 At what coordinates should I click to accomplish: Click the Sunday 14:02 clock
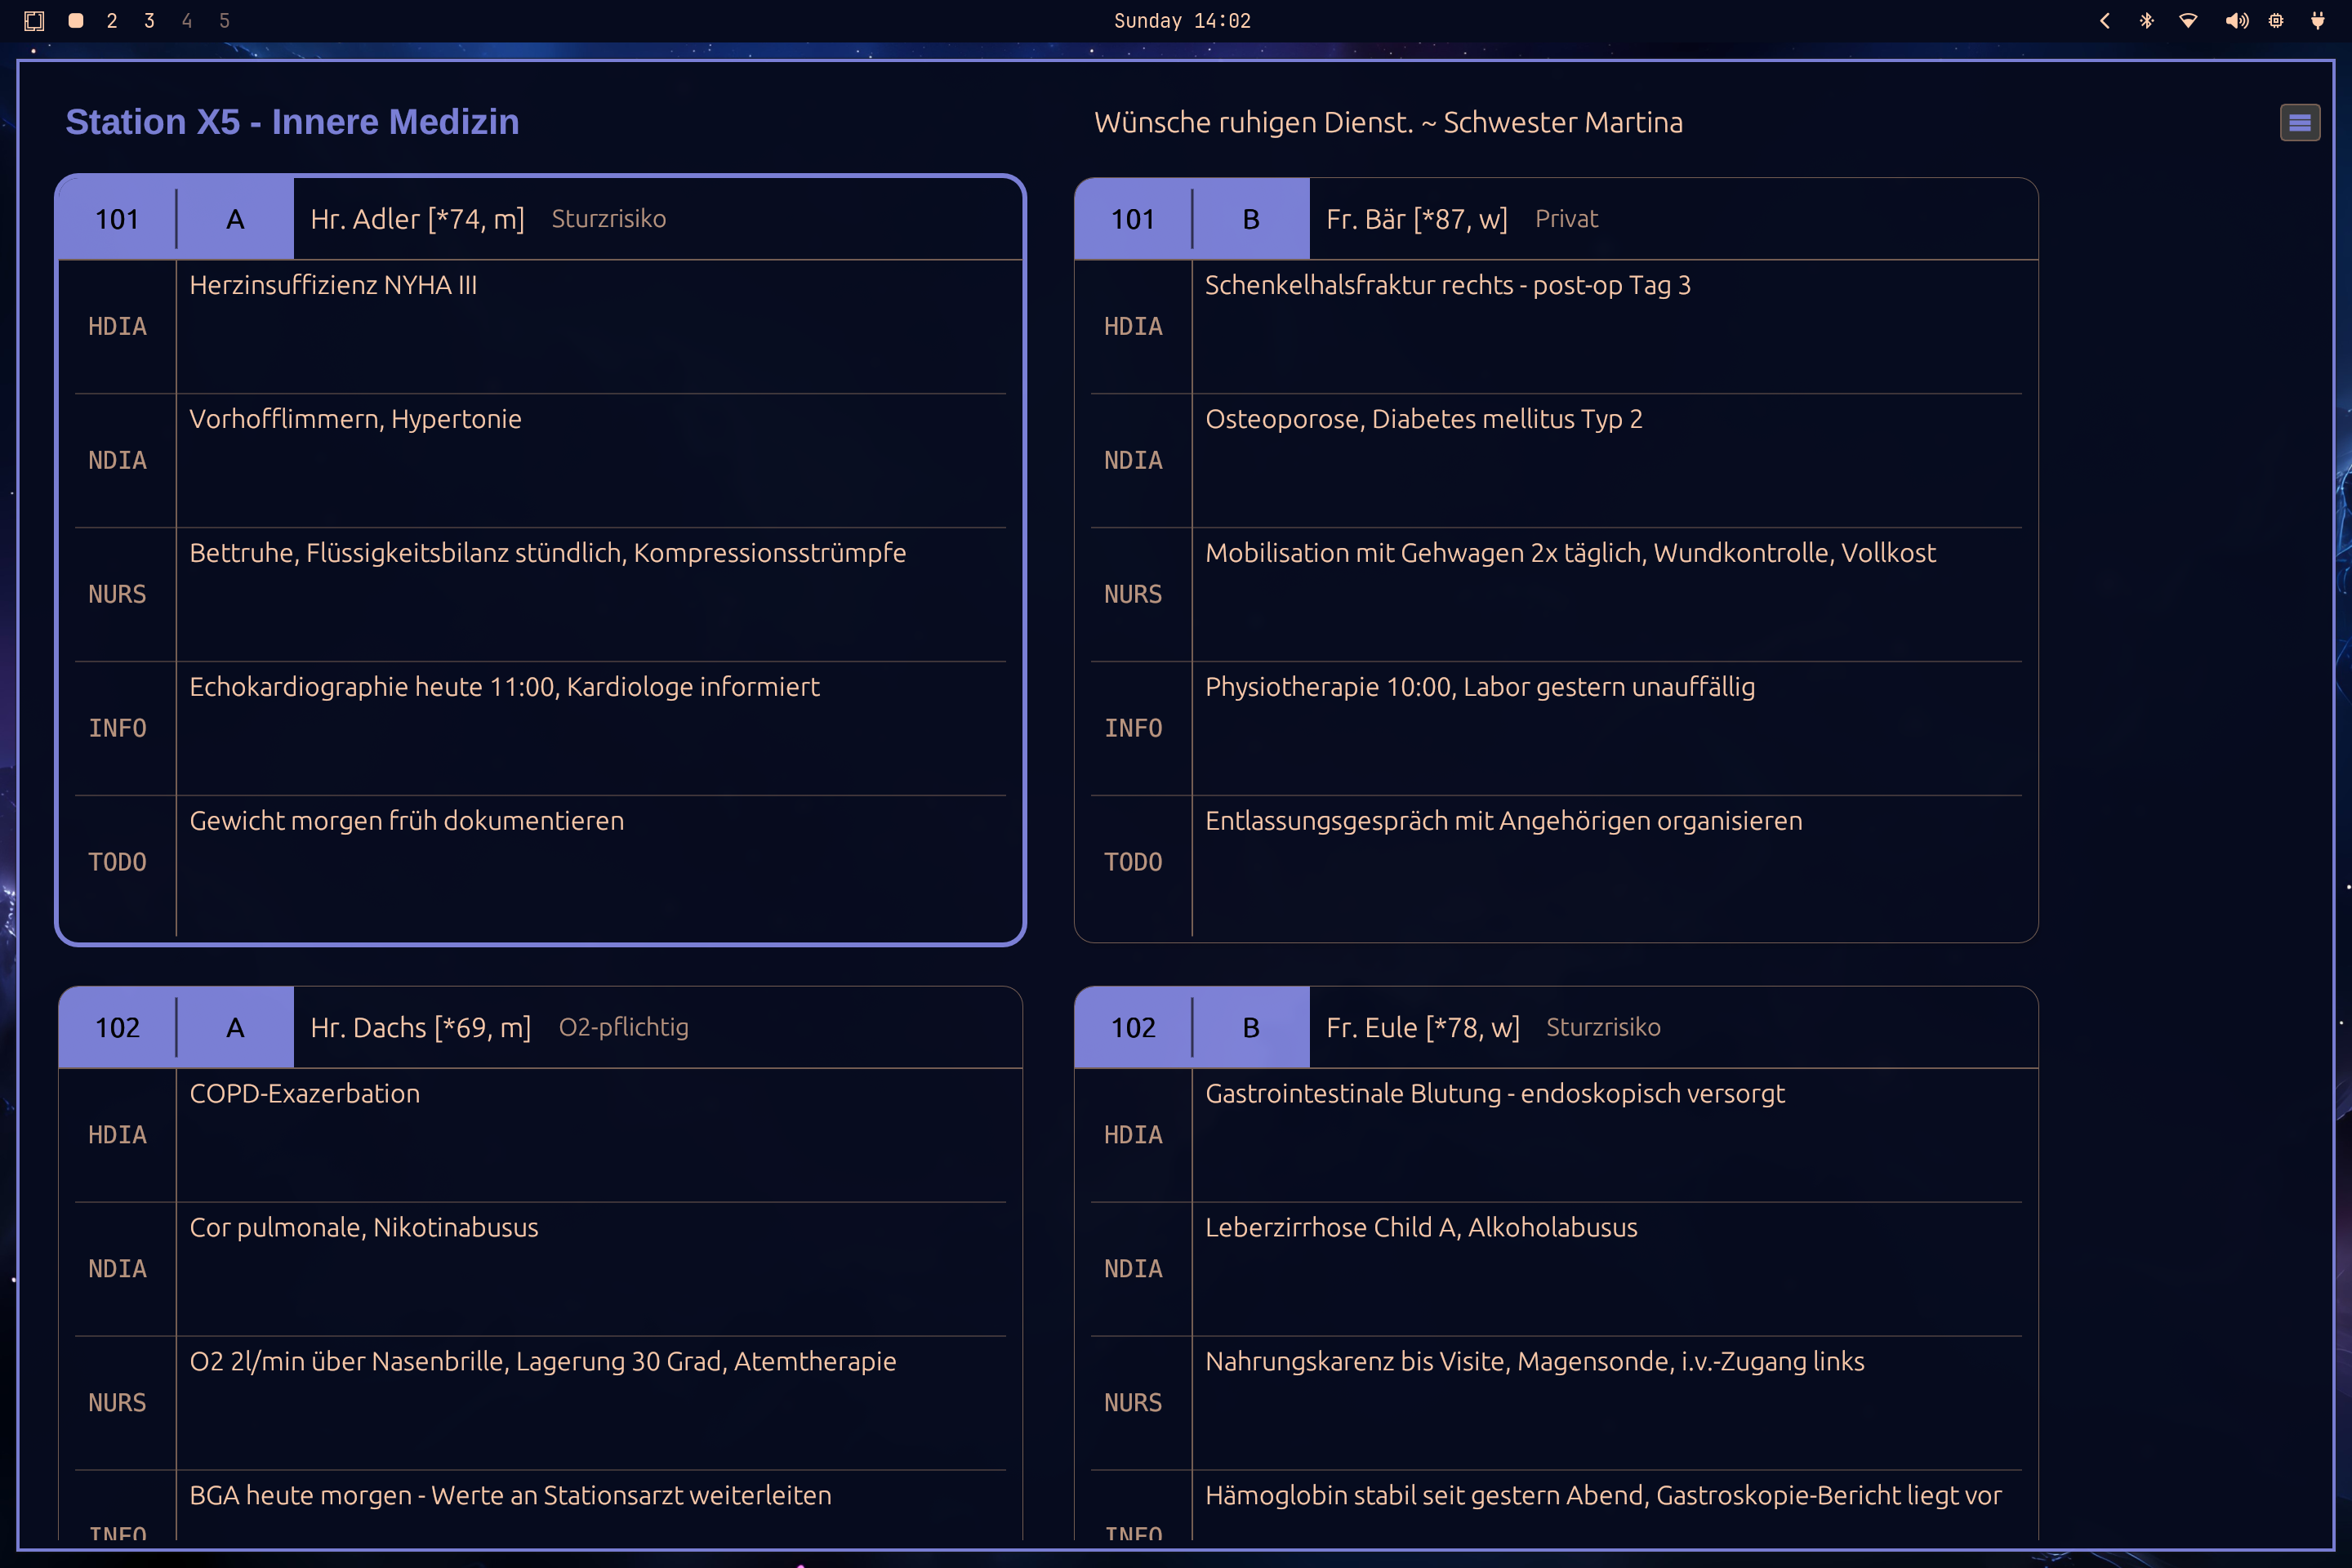click(x=1182, y=20)
